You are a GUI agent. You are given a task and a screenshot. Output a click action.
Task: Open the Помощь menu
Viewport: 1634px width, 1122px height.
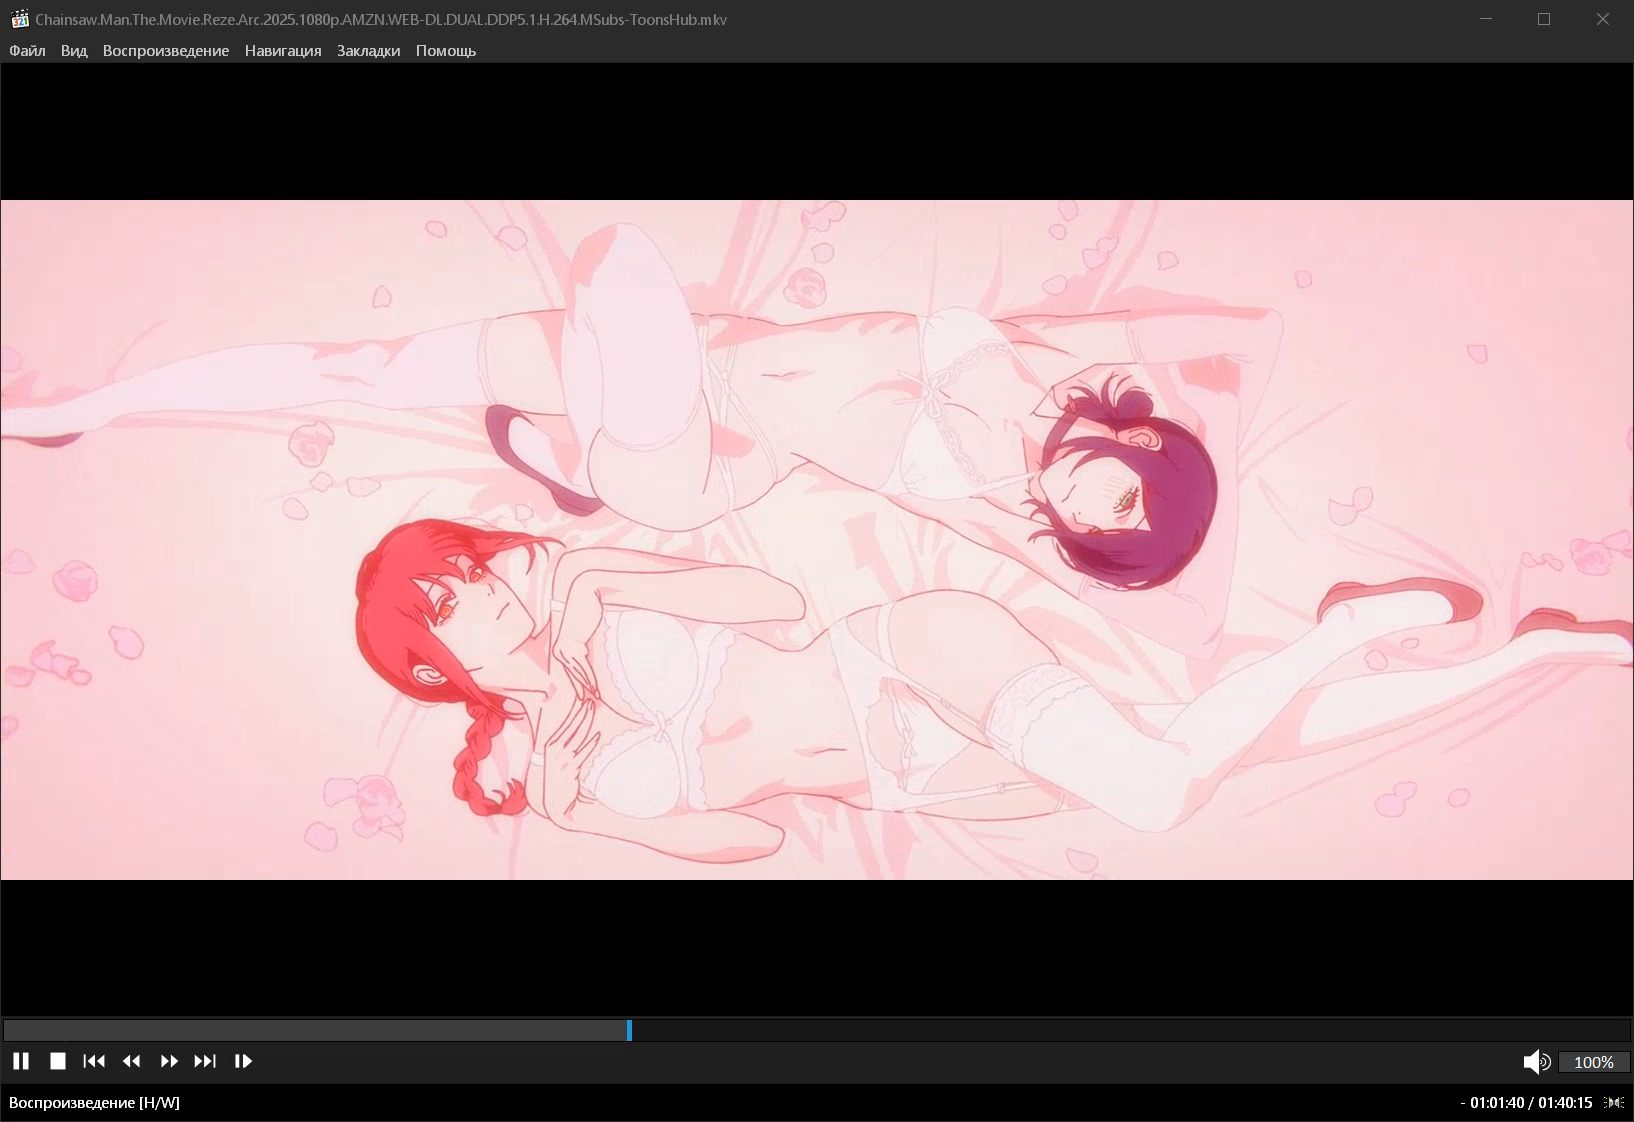tap(446, 51)
